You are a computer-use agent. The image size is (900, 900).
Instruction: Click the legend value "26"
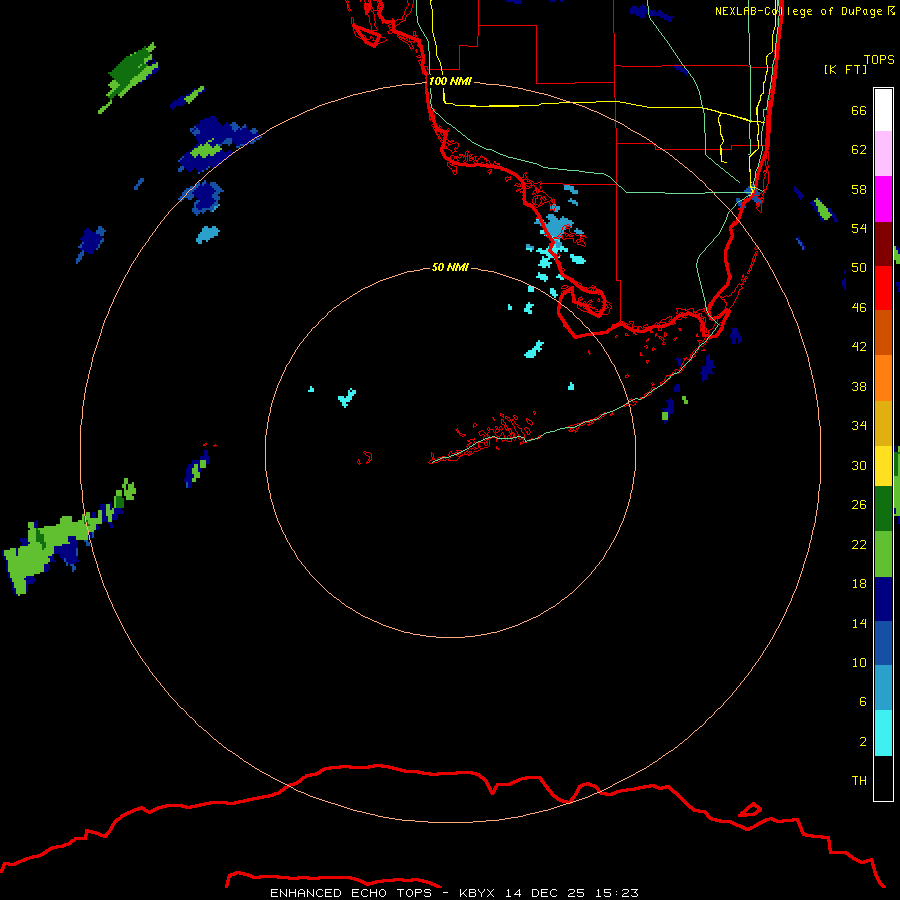click(859, 505)
